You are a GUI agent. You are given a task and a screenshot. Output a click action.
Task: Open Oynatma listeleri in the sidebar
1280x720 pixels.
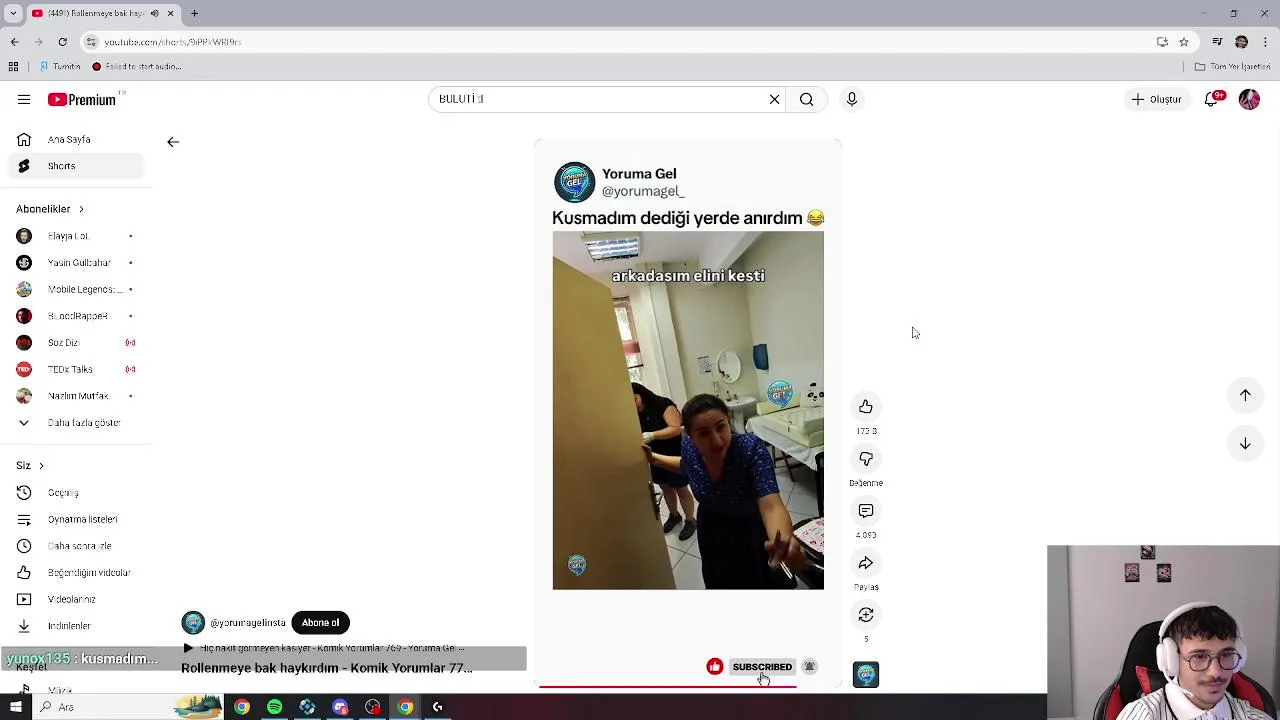[x=76, y=519]
